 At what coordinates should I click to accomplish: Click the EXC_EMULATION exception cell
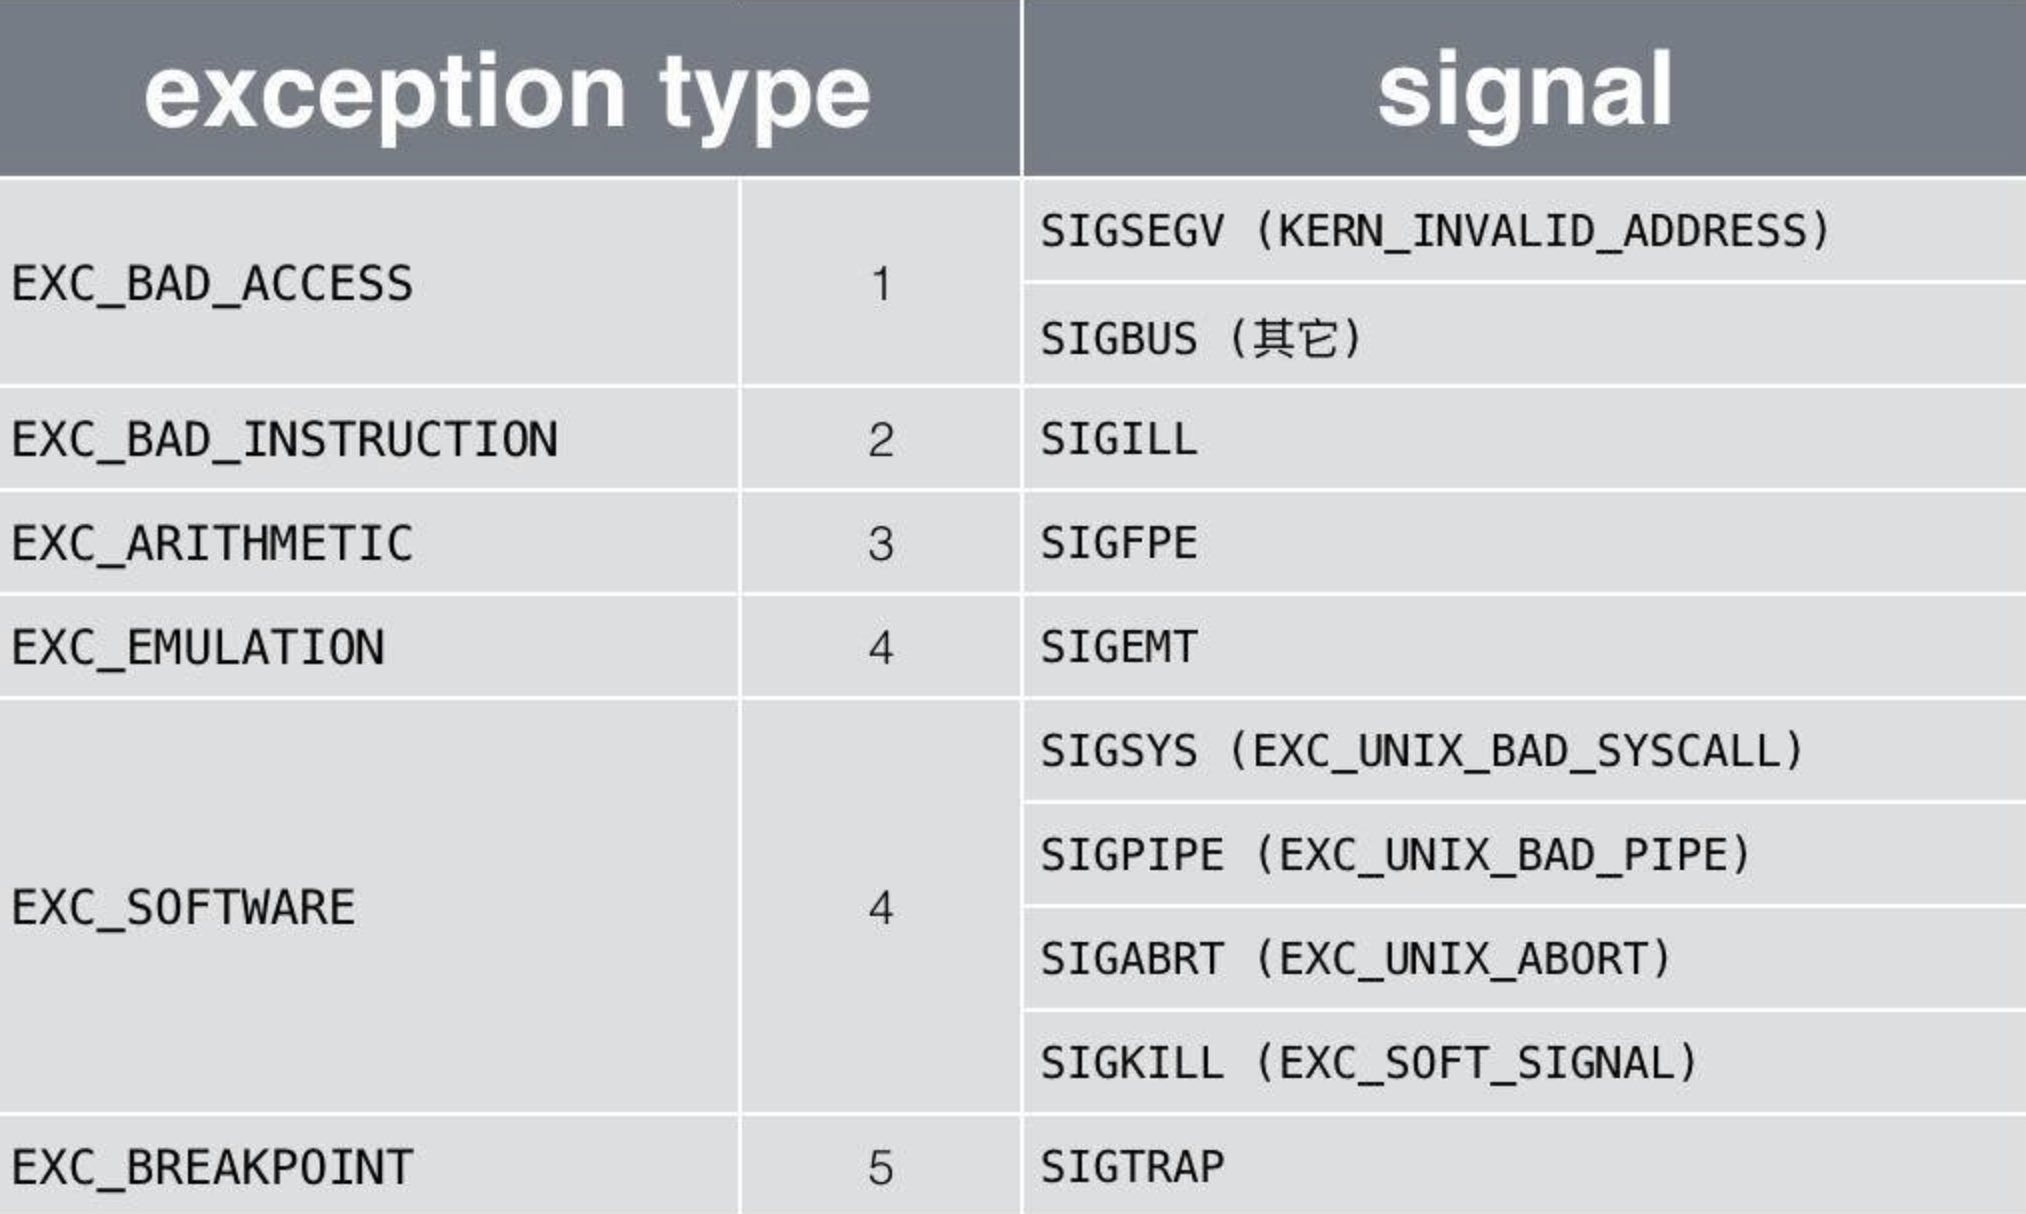(x=198, y=648)
